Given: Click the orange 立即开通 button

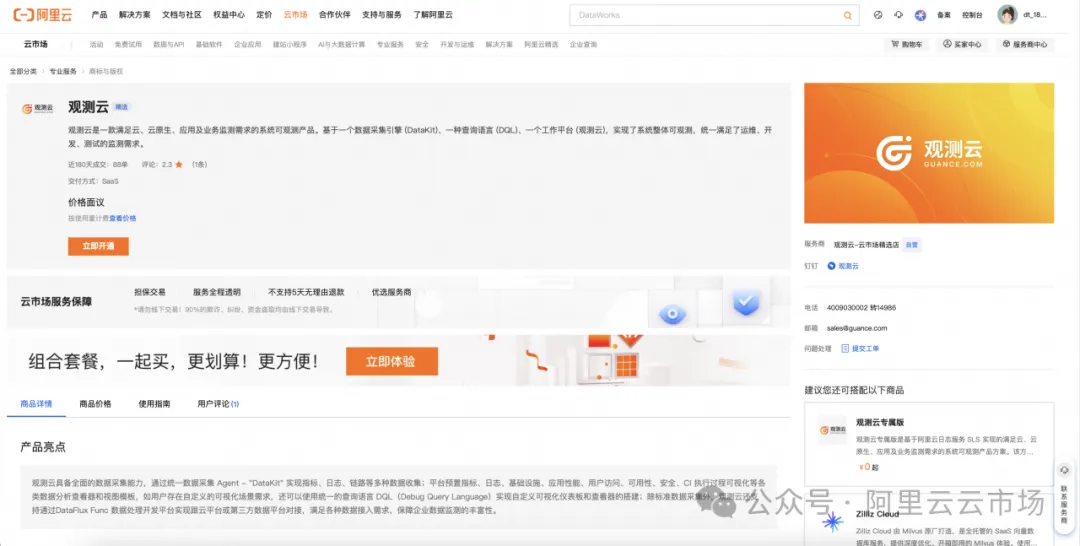Looking at the screenshot, I should pyautogui.click(x=98, y=246).
